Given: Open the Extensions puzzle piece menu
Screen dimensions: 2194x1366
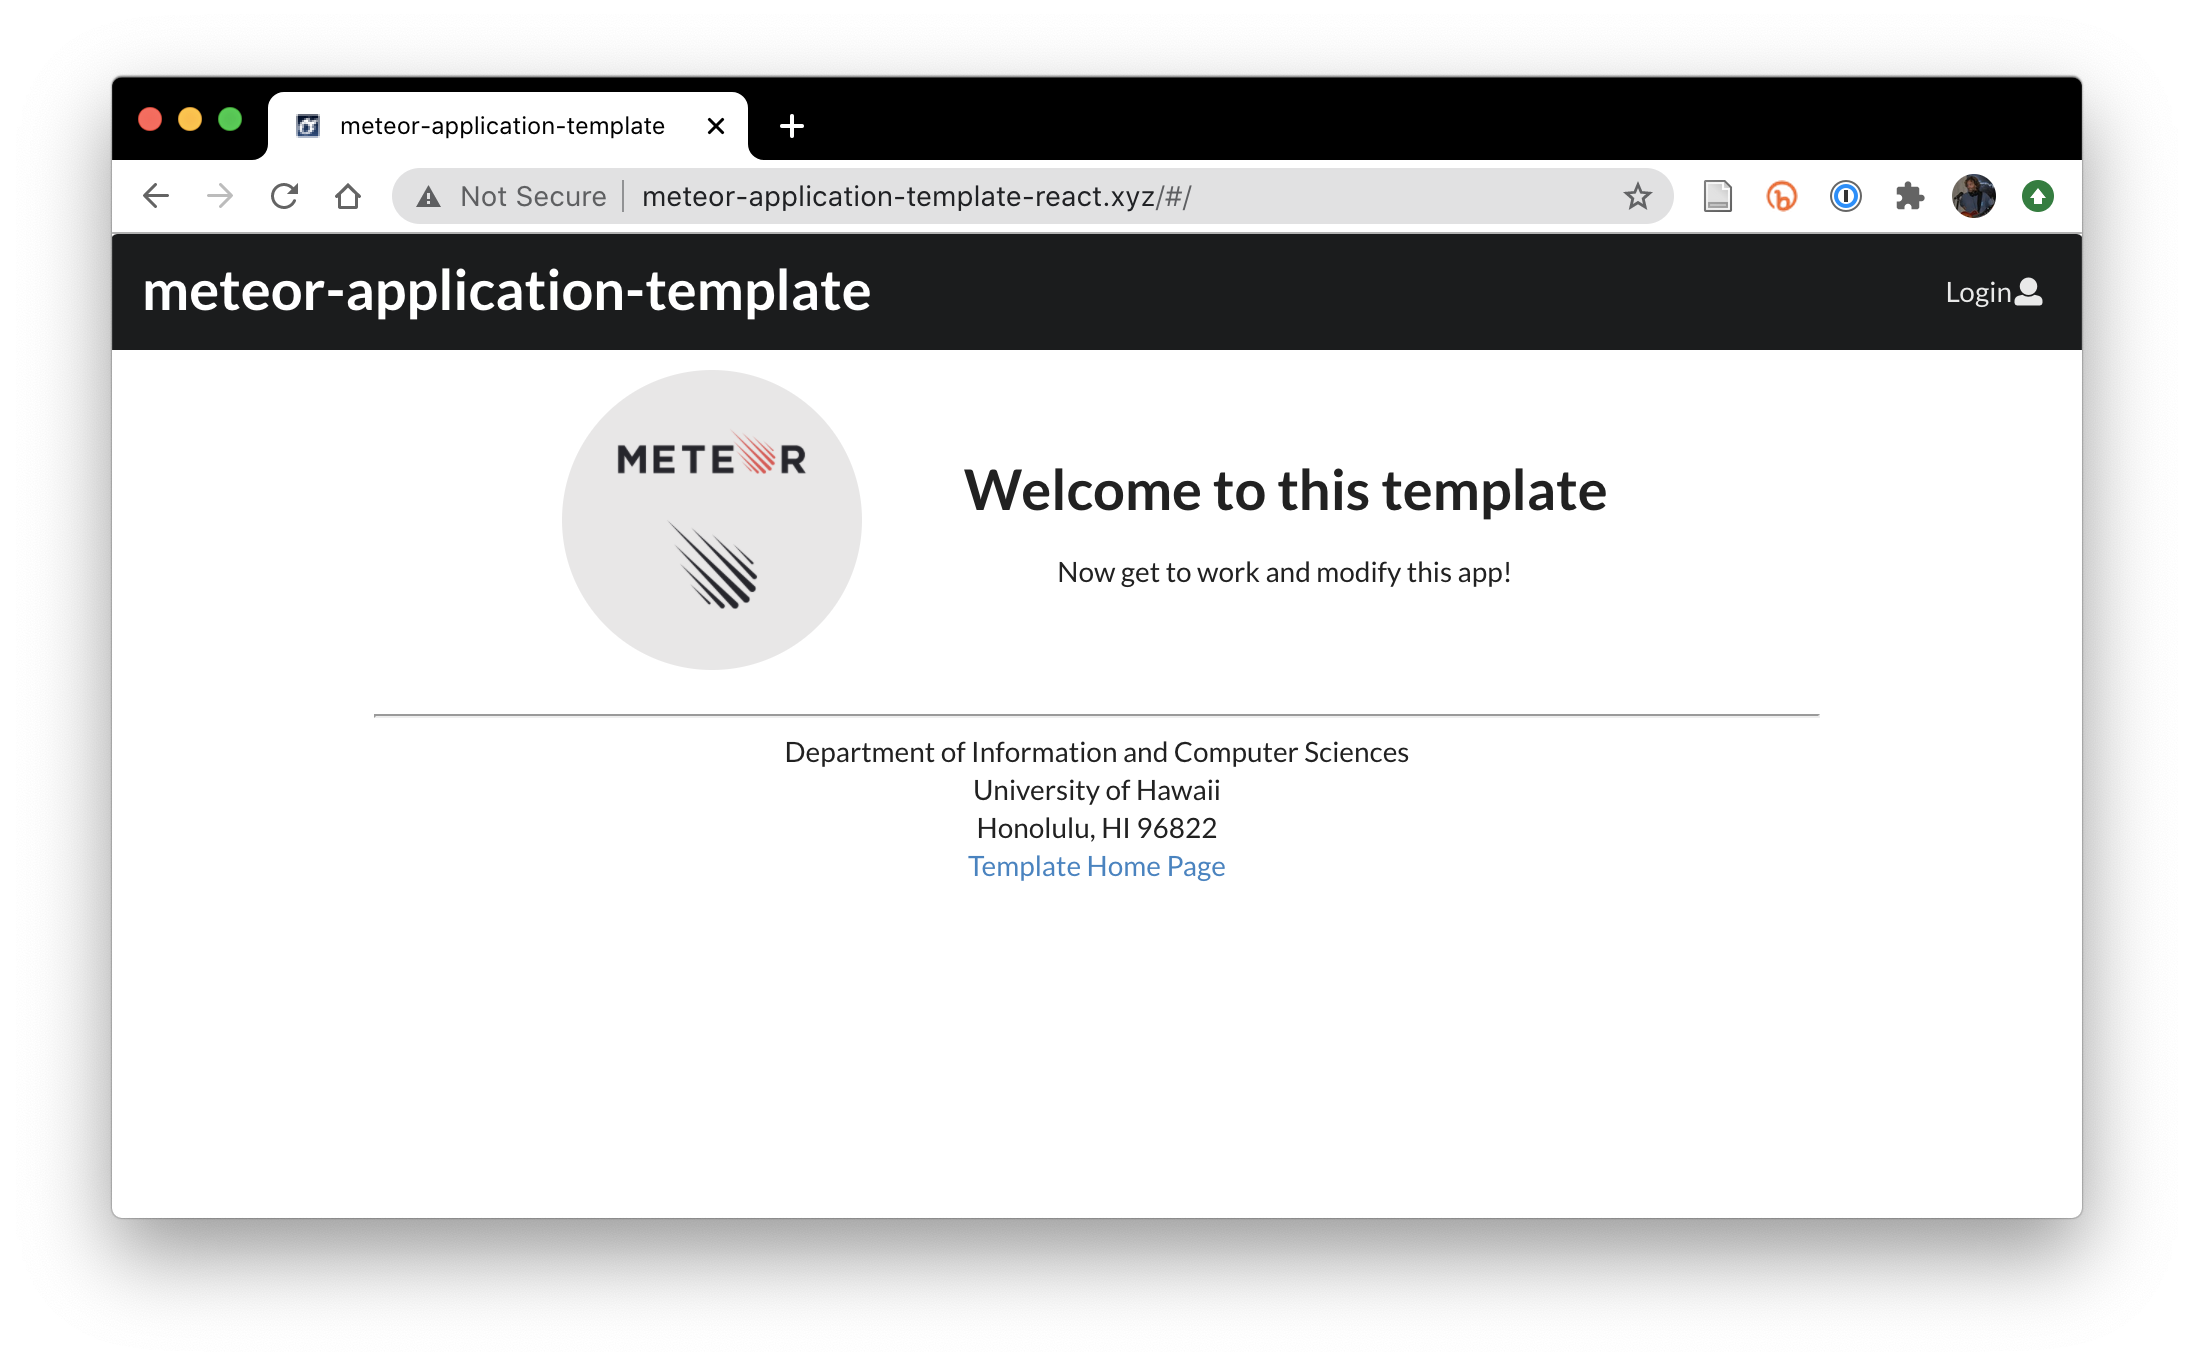Looking at the screenshot, I should (x=1909, y=196).
